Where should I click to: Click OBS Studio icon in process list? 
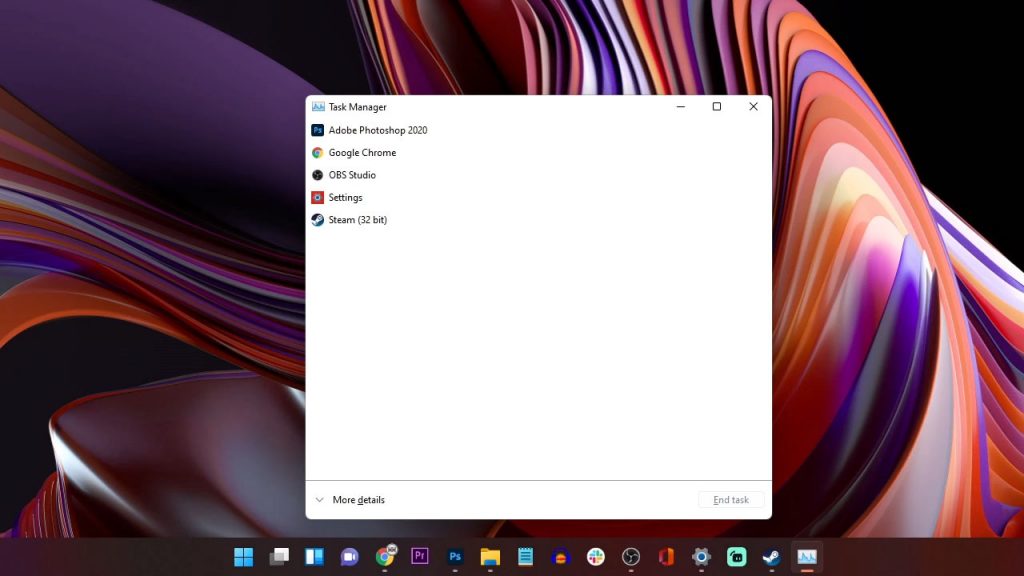click(317, 175)
